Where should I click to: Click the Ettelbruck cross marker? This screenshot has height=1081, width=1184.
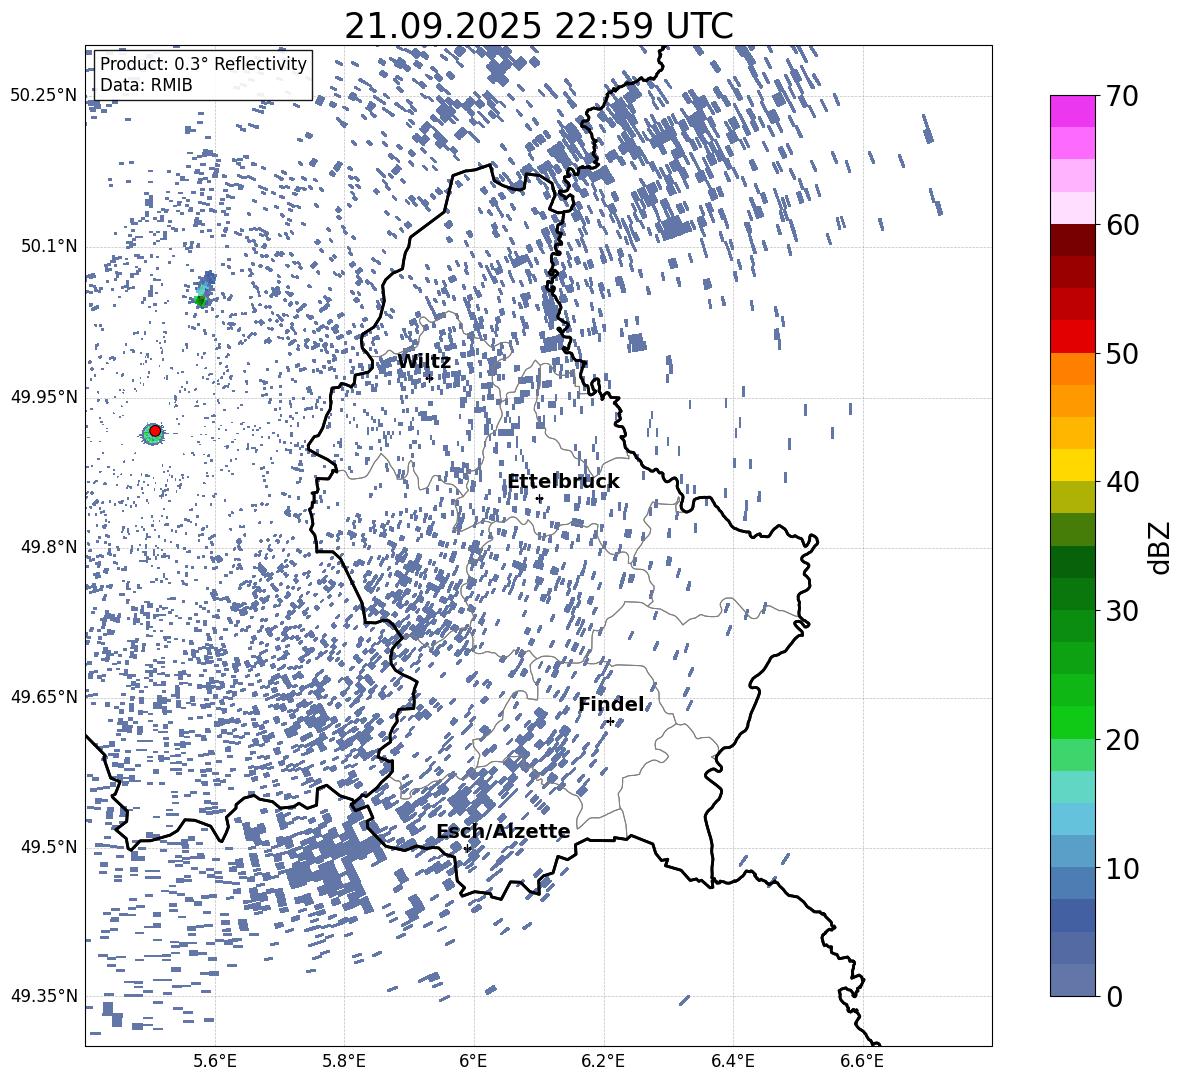tap(539, 499)
